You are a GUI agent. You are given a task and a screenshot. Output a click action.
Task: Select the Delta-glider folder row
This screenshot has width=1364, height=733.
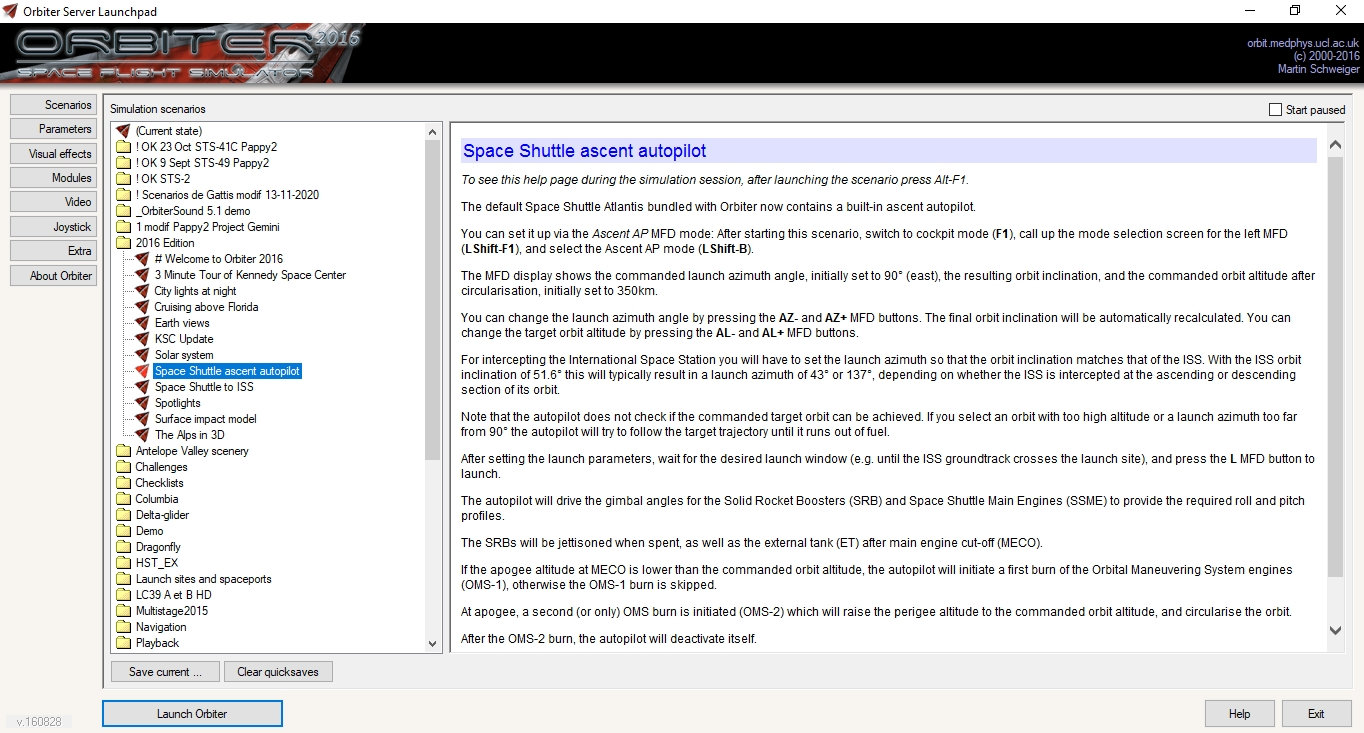(x=162, y=515)
